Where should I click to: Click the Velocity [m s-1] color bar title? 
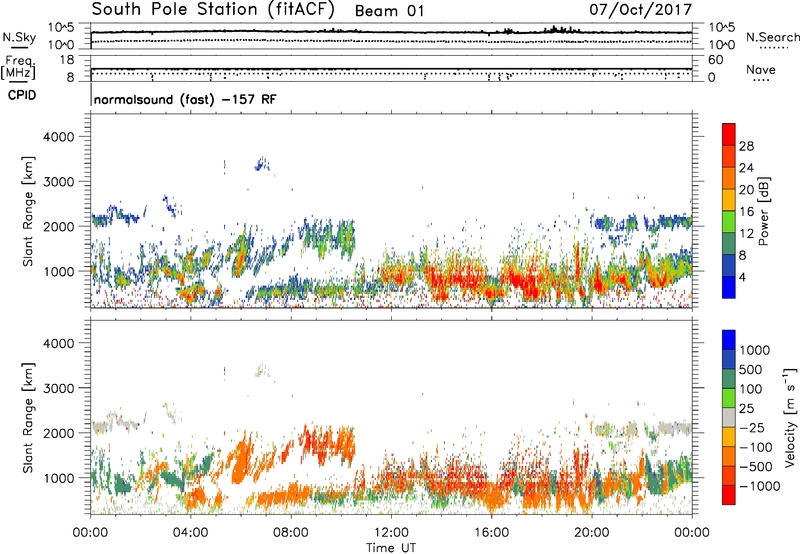tap(790, 417)
